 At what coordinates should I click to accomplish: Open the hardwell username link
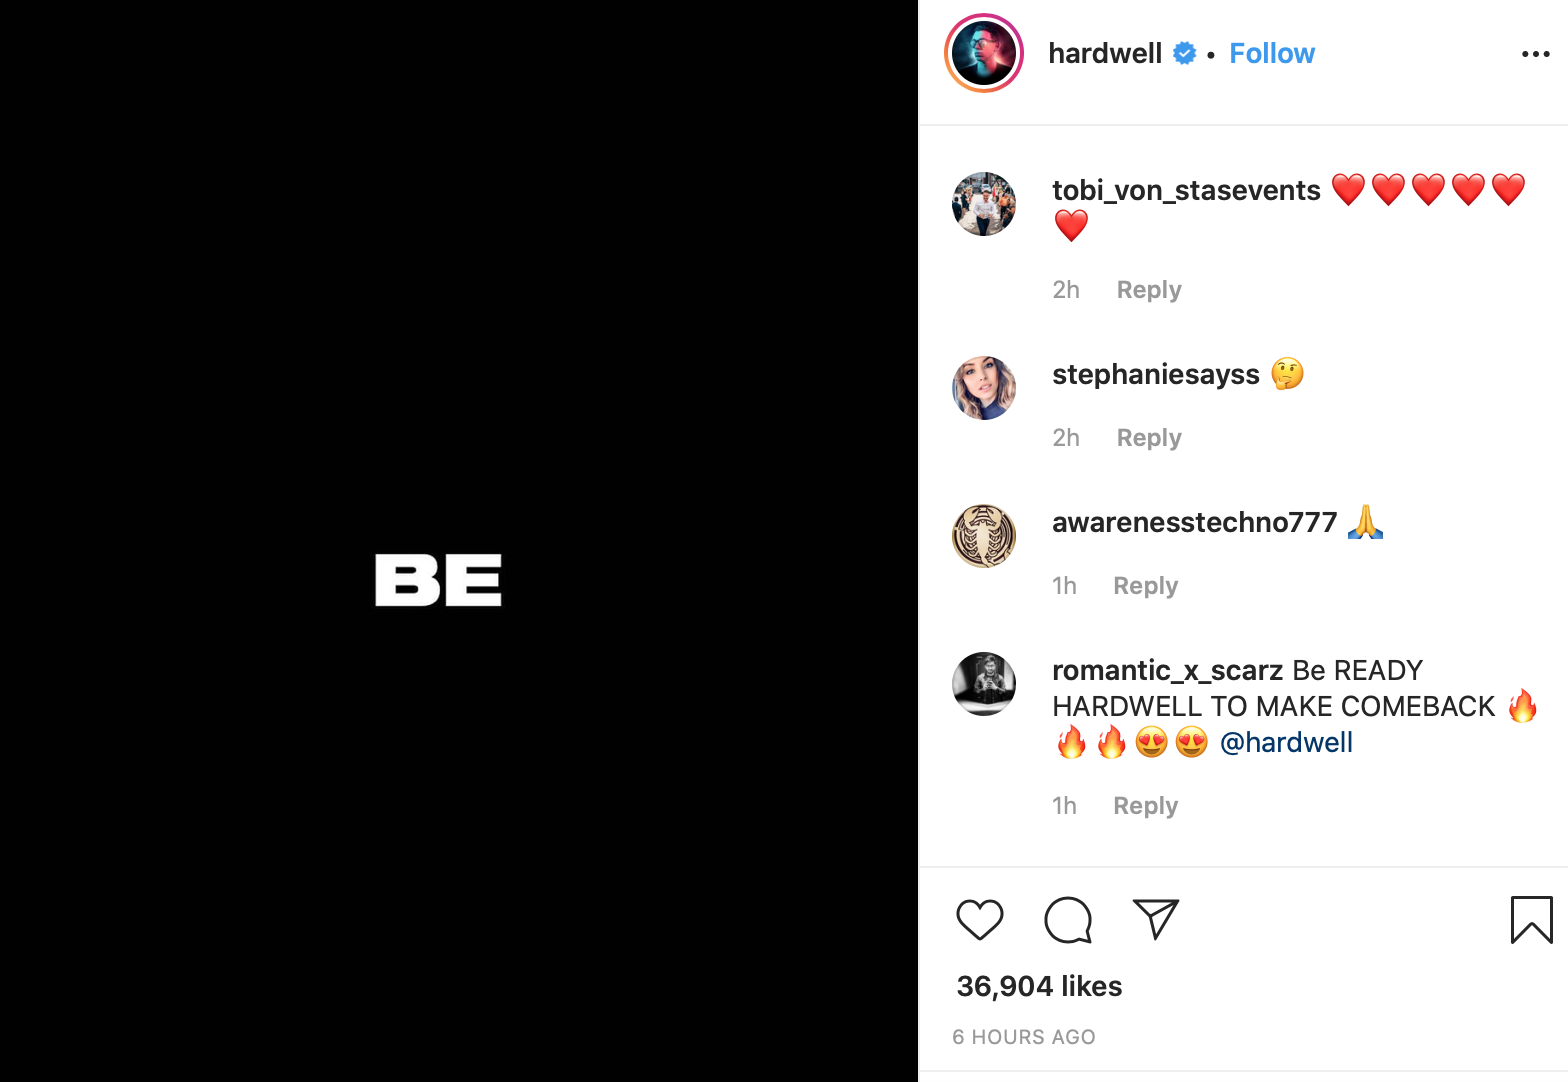tap(1105, 54)
